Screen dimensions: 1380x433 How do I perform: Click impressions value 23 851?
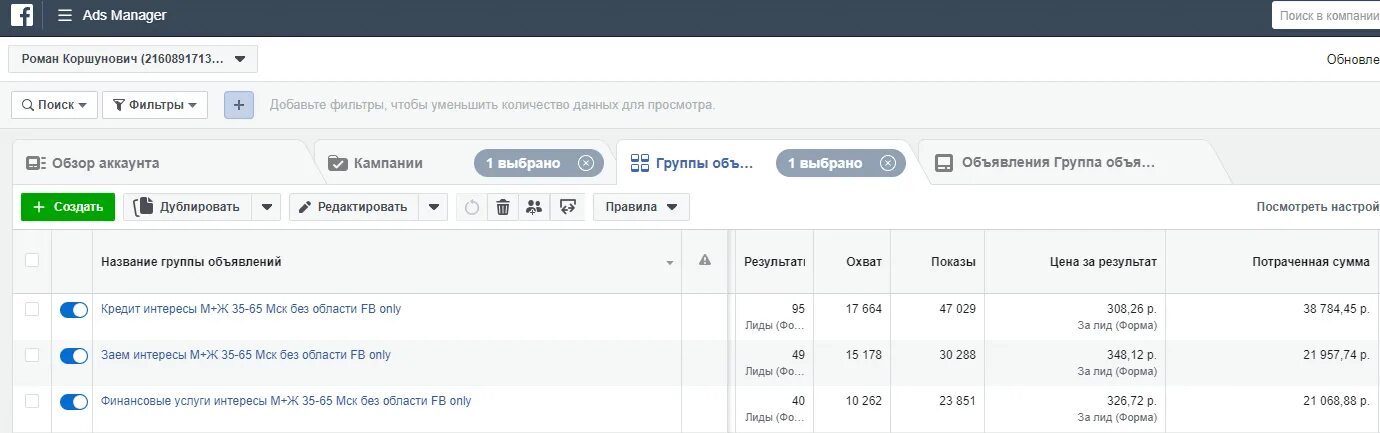[x=957, y=401]
